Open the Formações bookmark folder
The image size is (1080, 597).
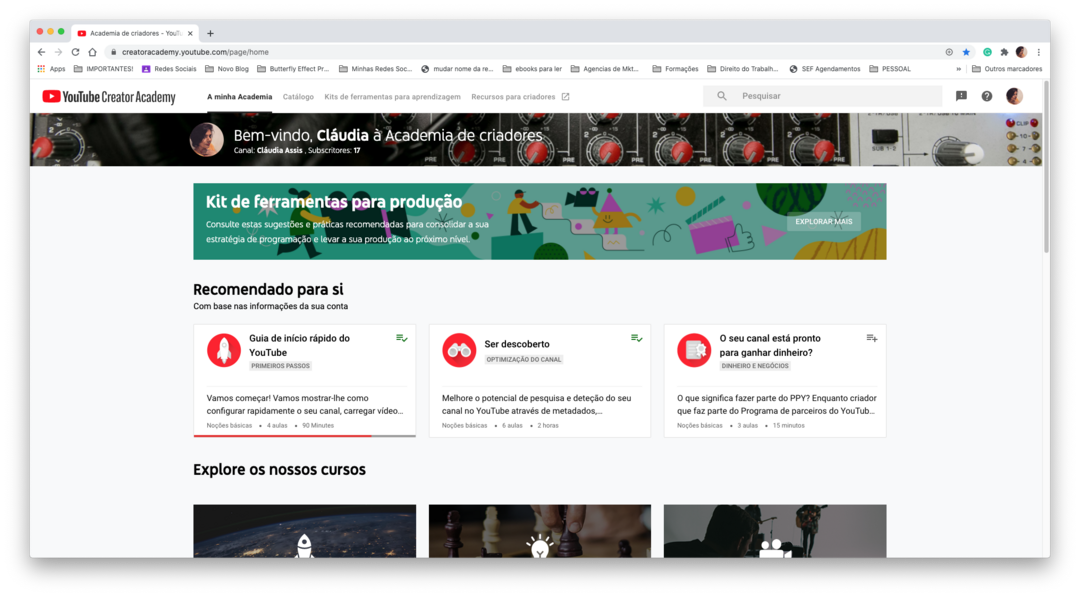pyautogui.click(x=675, y=69)
